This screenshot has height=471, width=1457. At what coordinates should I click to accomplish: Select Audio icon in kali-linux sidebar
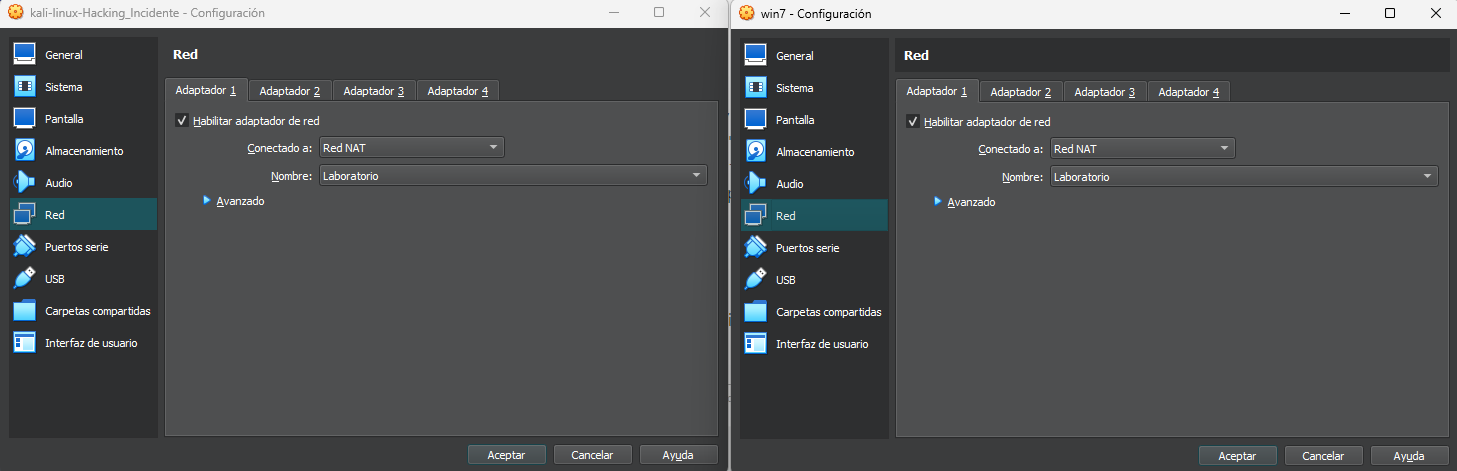(x=25, y=183)
